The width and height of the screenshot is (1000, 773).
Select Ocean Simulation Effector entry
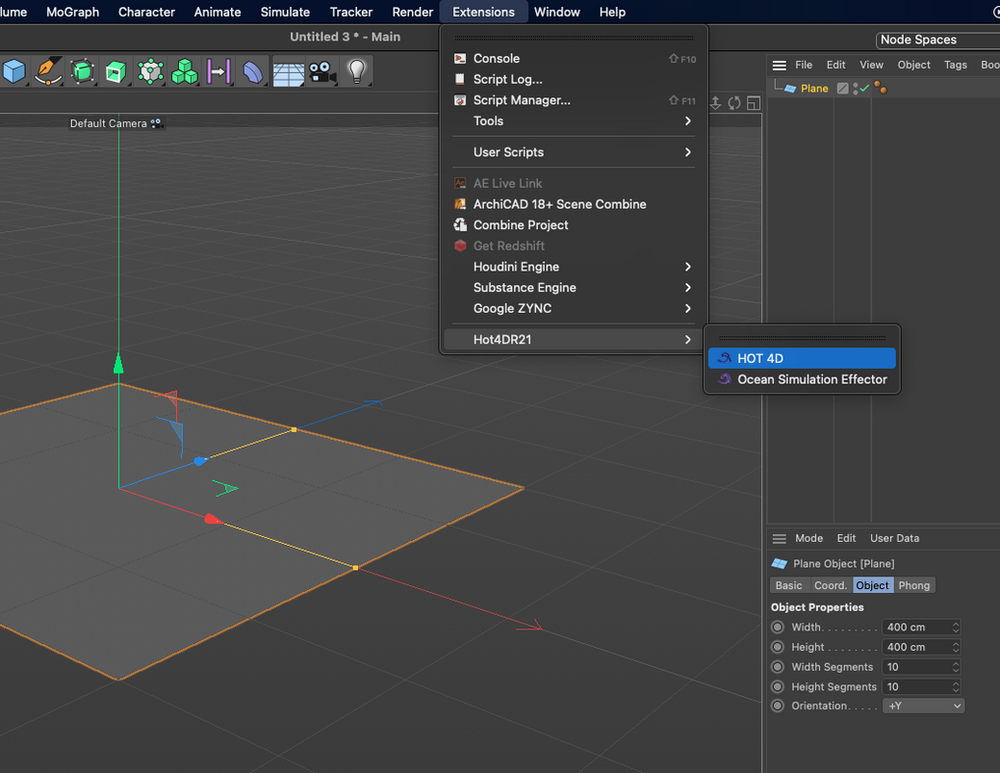(811, 379)
